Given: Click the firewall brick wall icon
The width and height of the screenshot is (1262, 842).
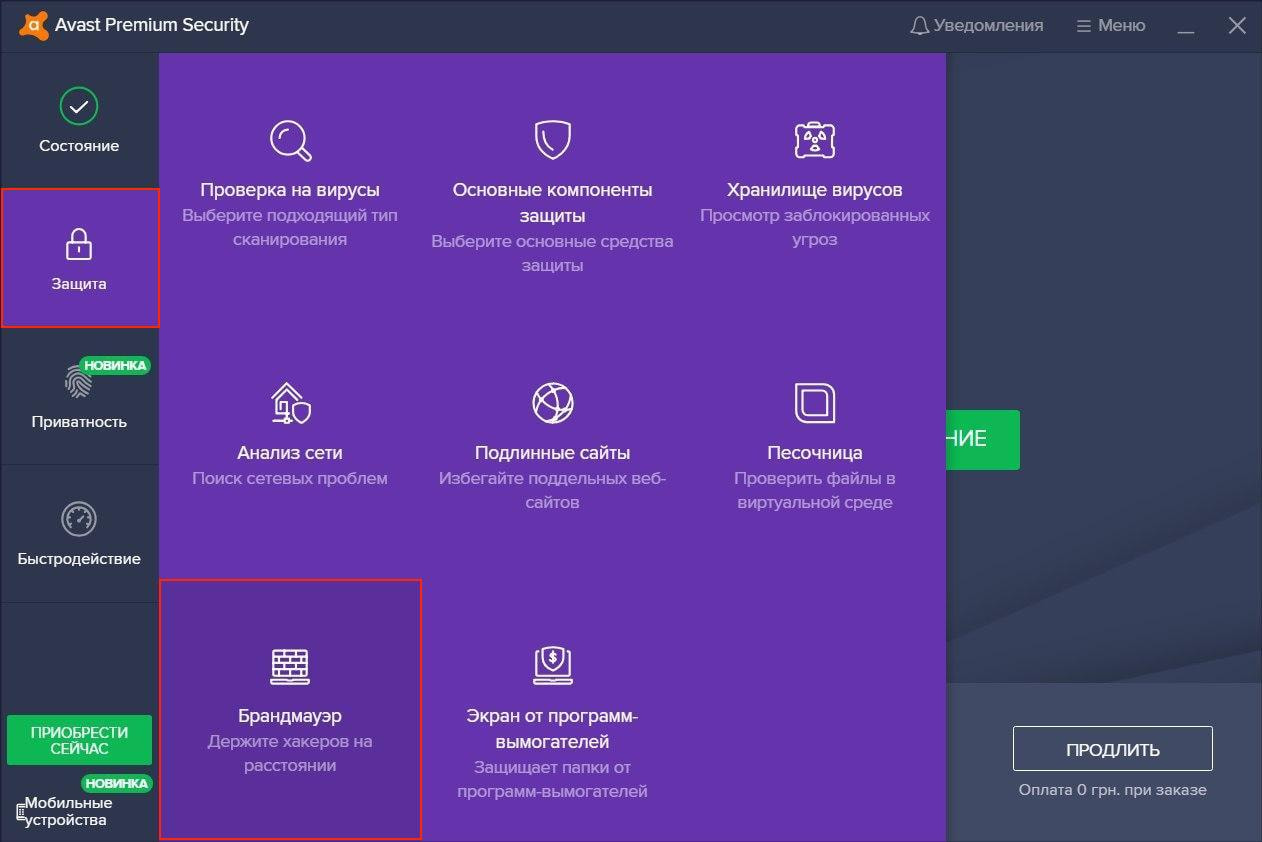Looking at the screenshot, I should tap(290, 666).
